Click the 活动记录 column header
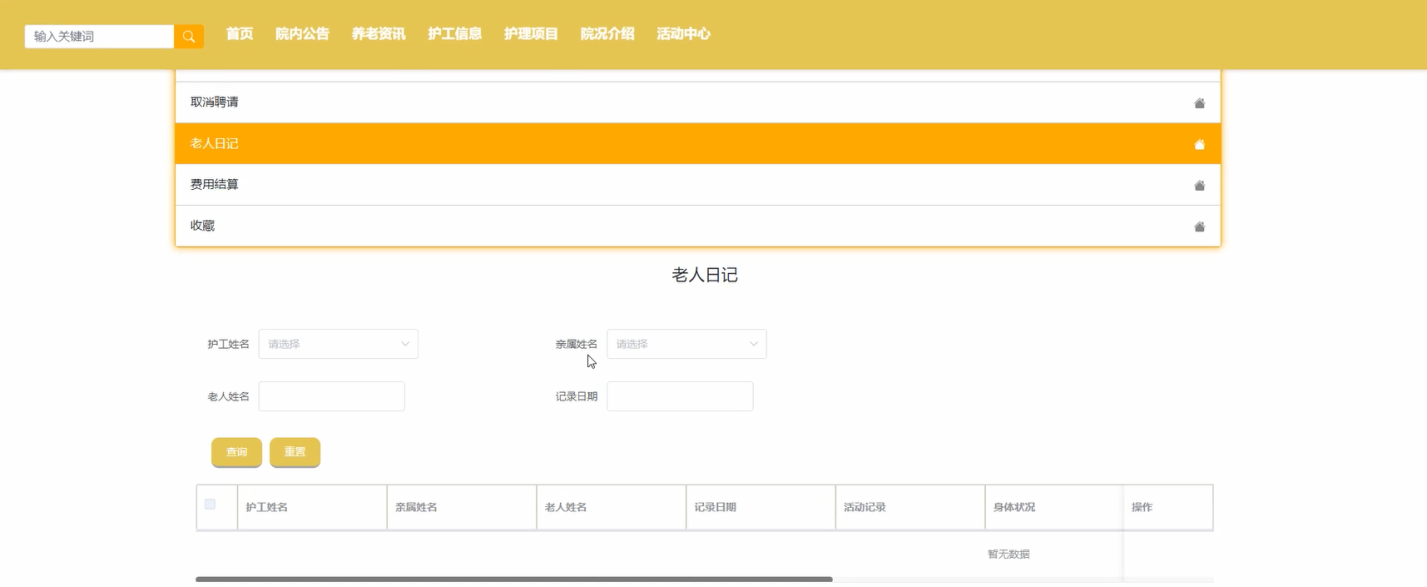The image size is (1427, 587). pos(910,507)
